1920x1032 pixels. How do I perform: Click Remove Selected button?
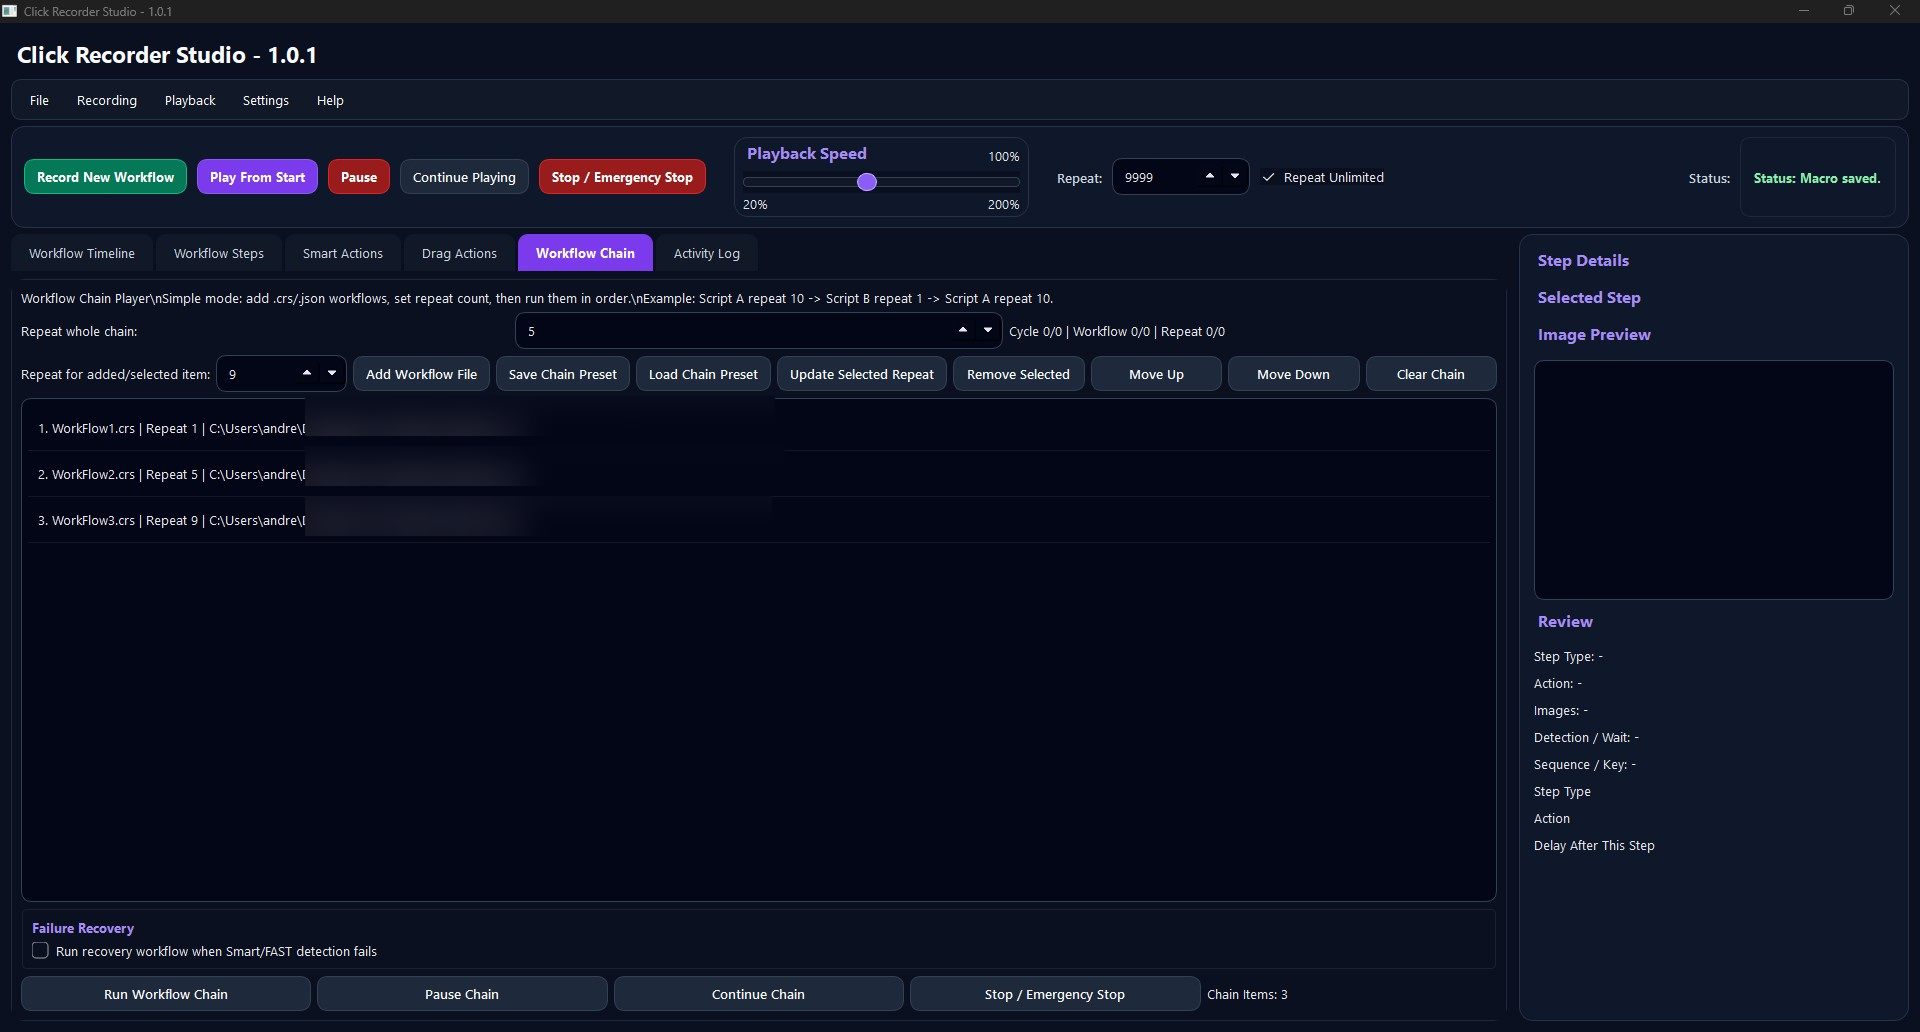(1018, 374)
